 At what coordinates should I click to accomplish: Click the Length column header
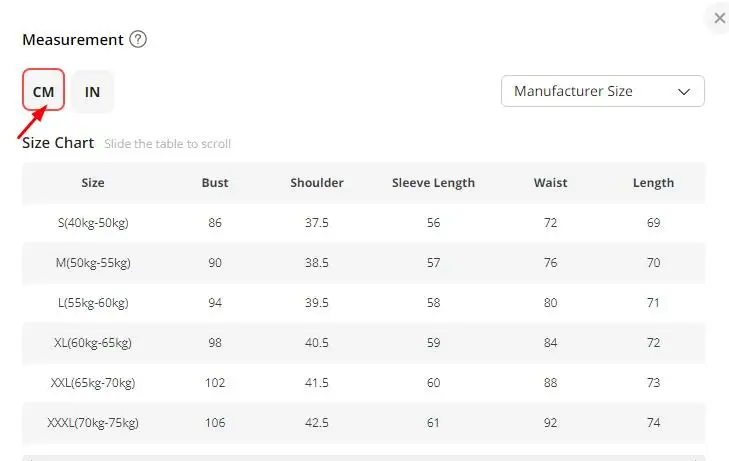pyautogui.click(x=653, y=183)
